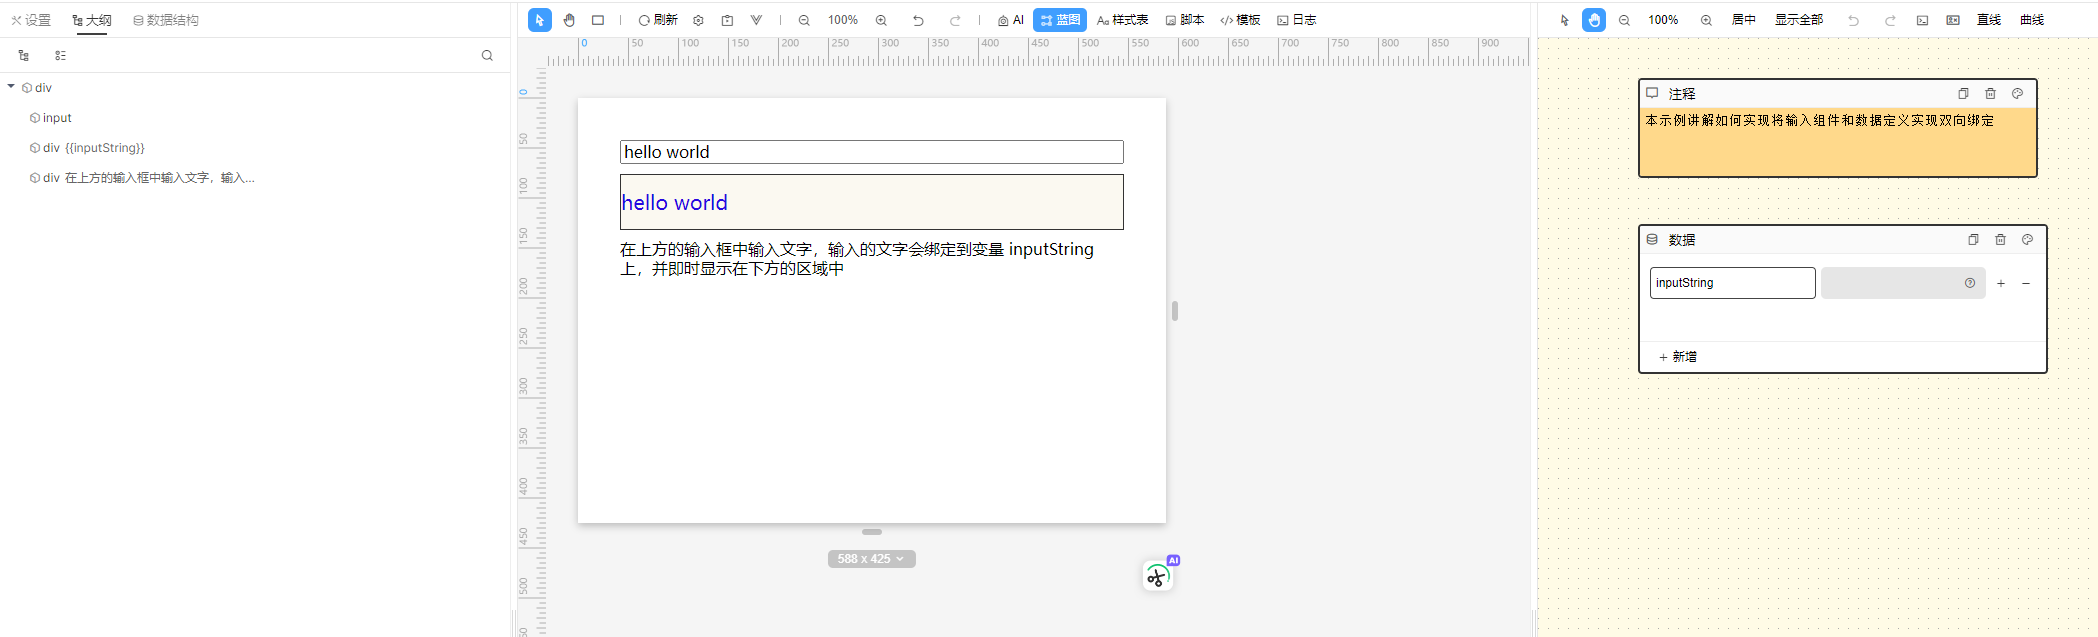The width and height of the screenshot is (2098, 637).
Task: Click the rectangle frame tool icon
Action: point(598,20)
